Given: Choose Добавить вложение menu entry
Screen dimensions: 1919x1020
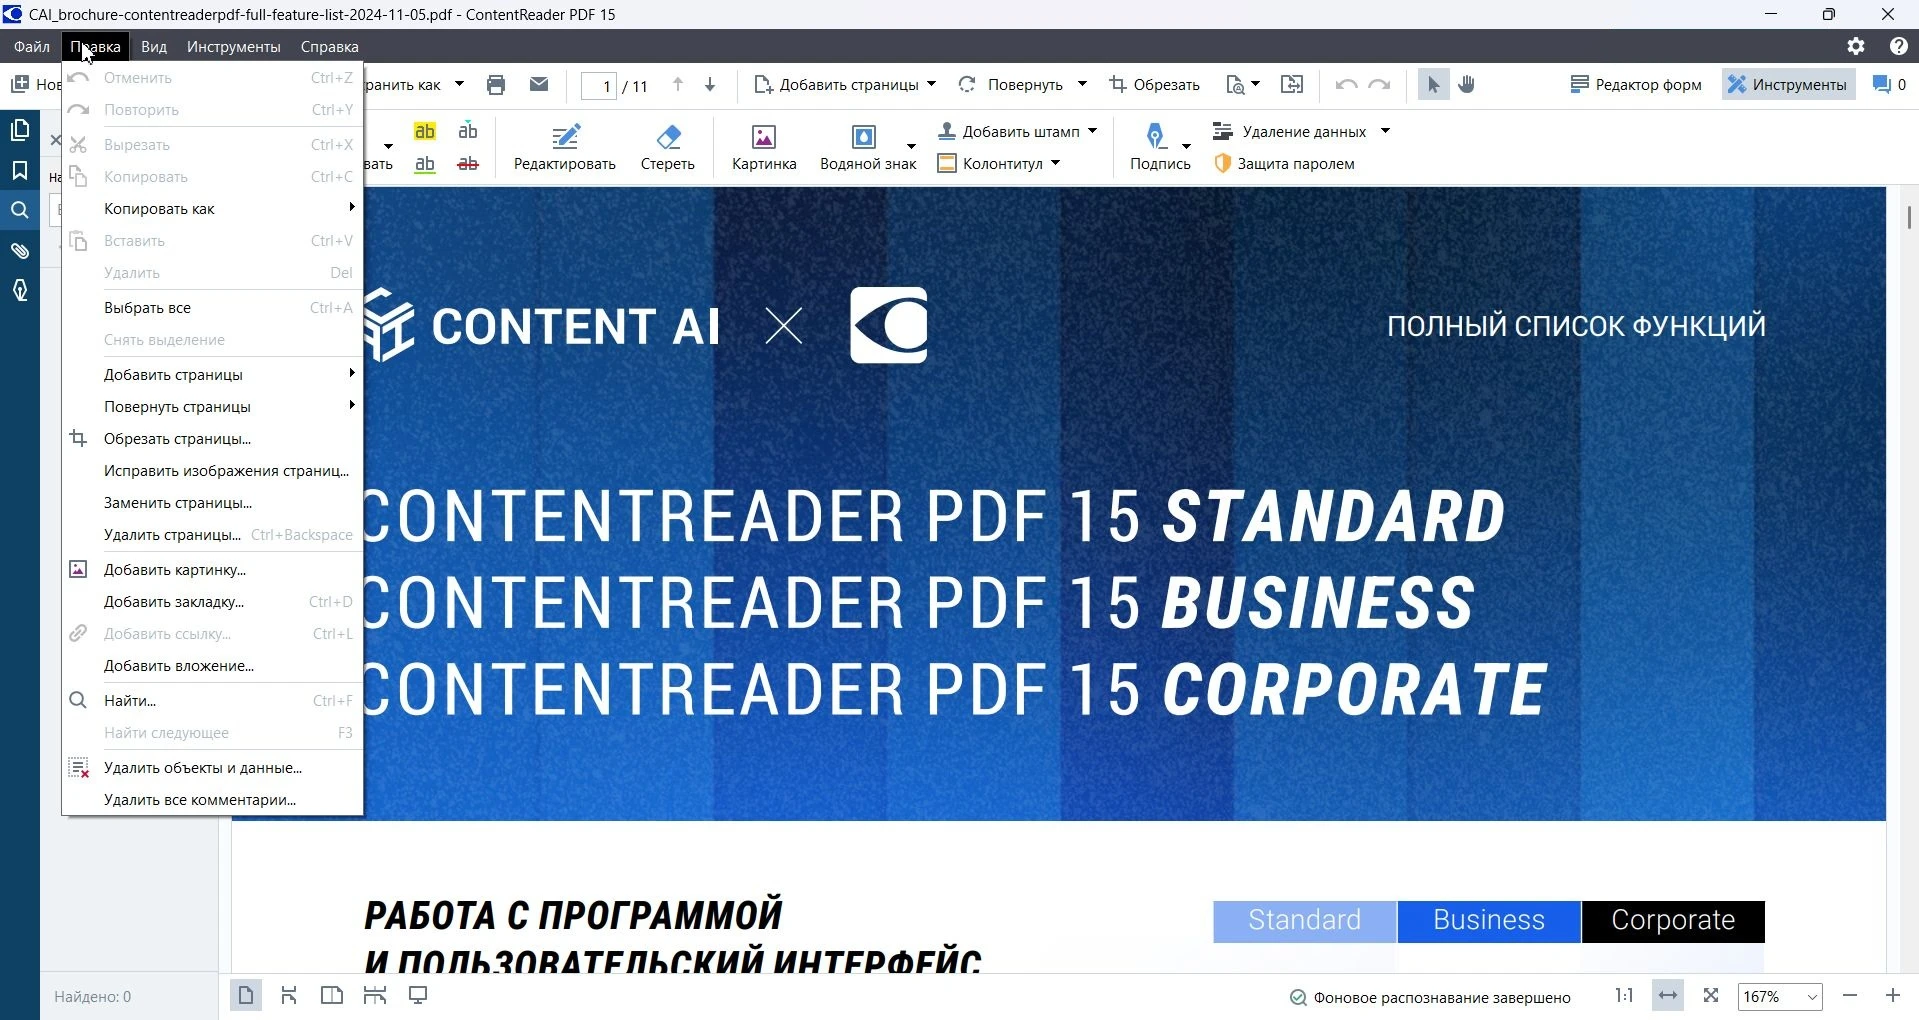Looking at the screenshot, I should tap(212, 666).
